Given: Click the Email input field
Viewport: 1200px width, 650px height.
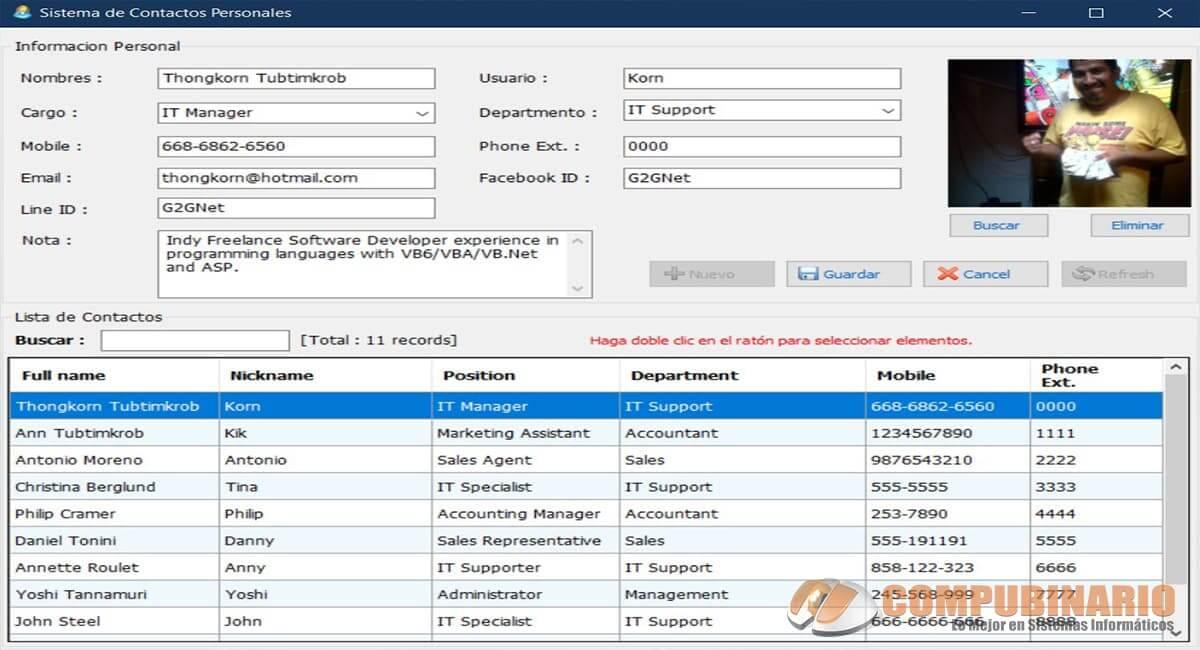Looking at the screenshot, I should (296, 178).
